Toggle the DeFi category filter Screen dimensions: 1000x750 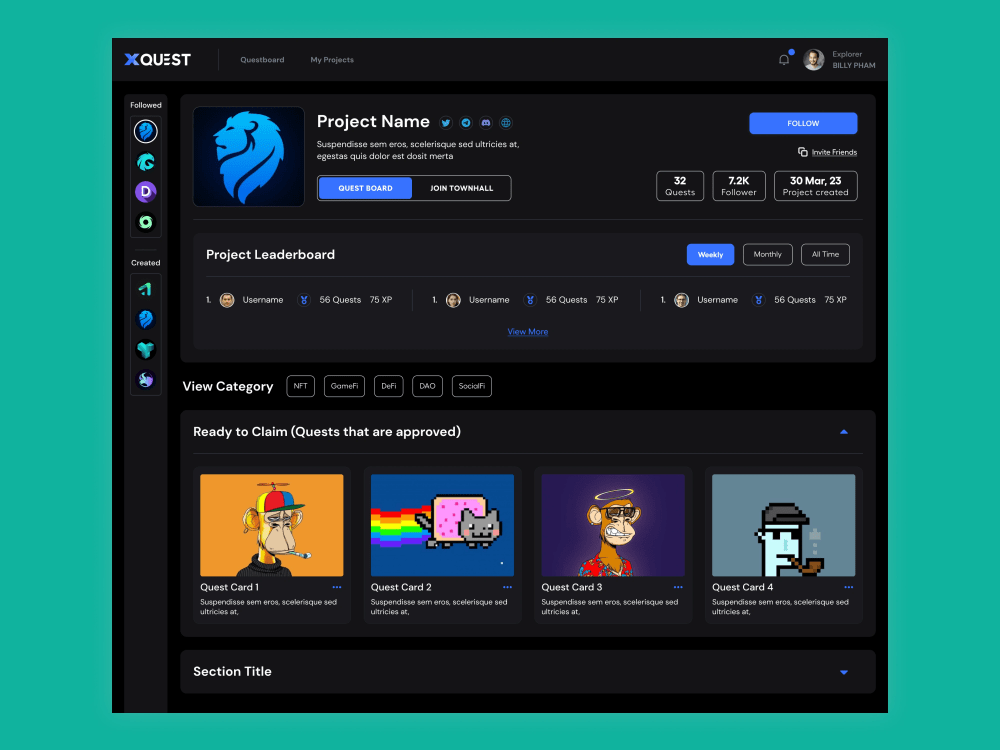coord(388,385)
